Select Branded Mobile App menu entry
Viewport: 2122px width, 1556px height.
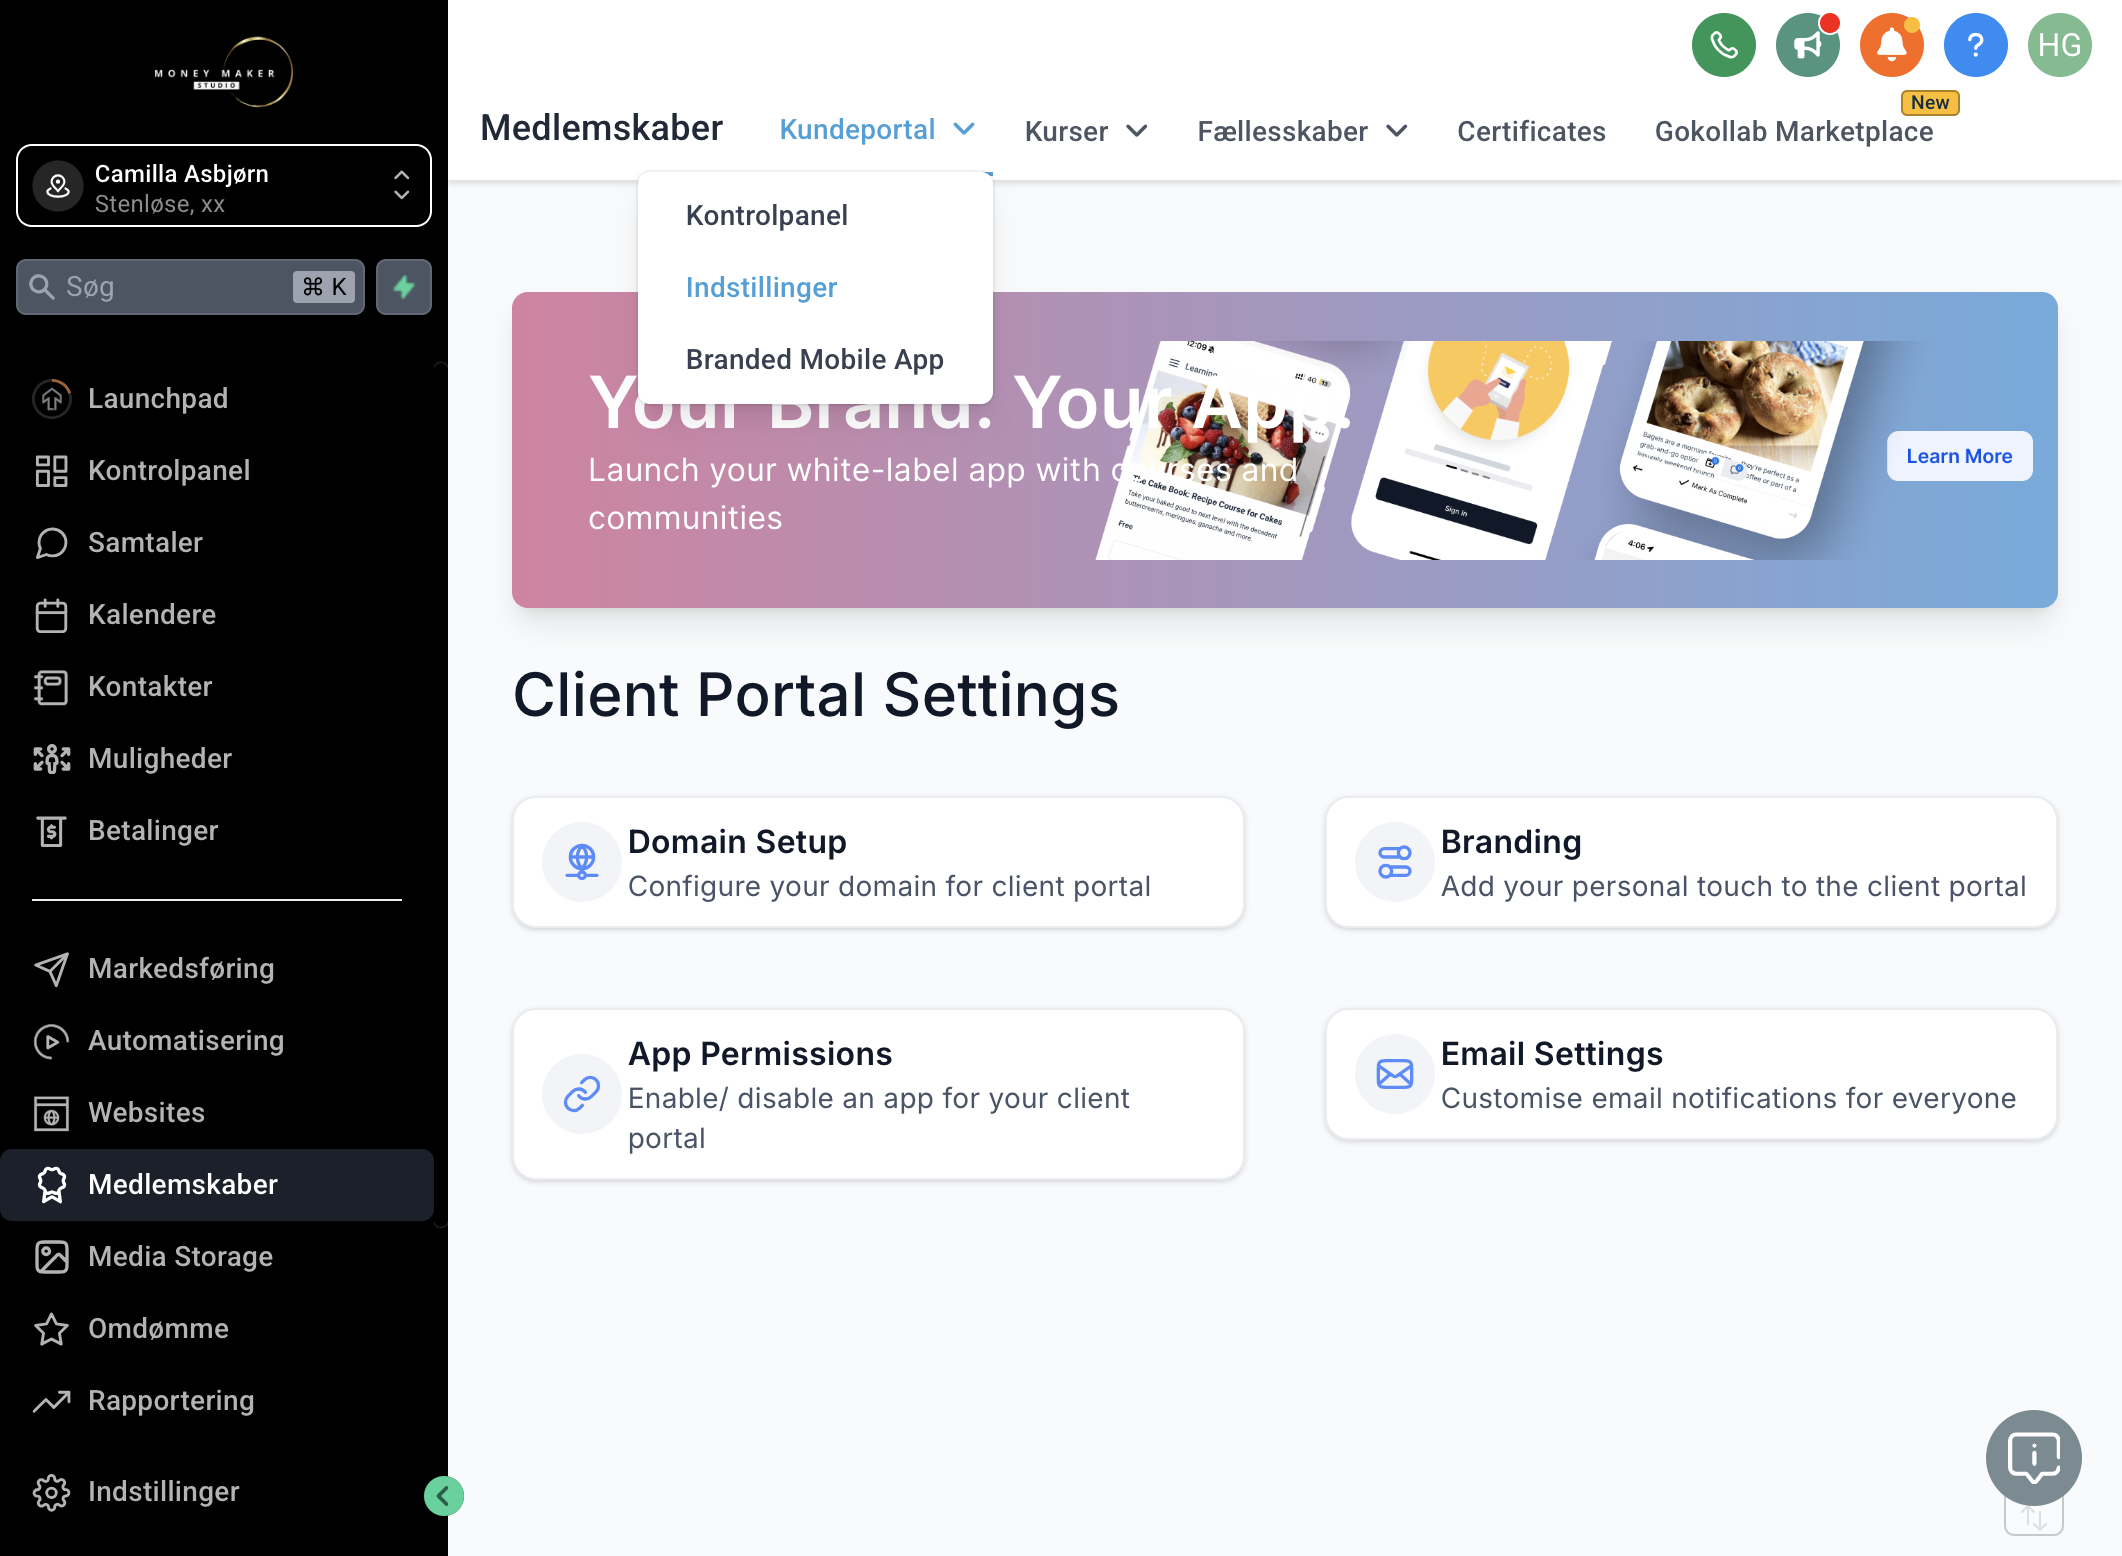coord(815,360)
